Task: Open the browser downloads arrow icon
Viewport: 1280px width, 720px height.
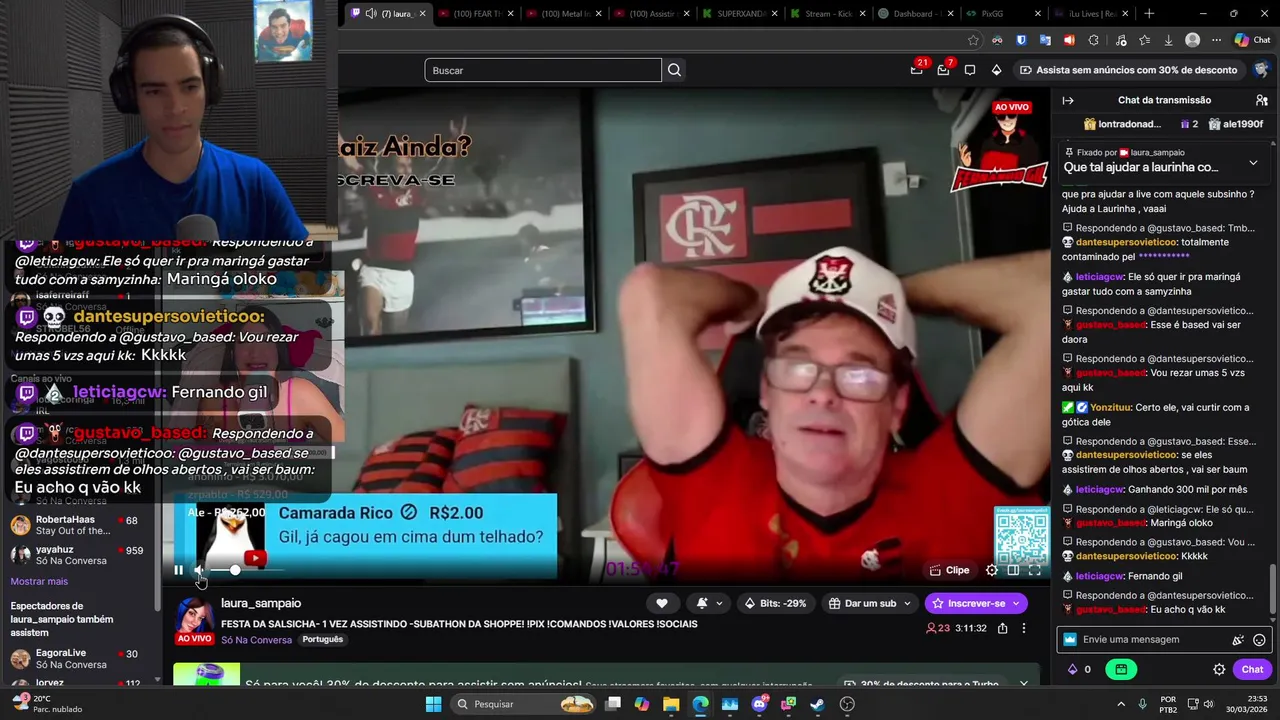Action: pyautogui.click(x=1168, y=40)
